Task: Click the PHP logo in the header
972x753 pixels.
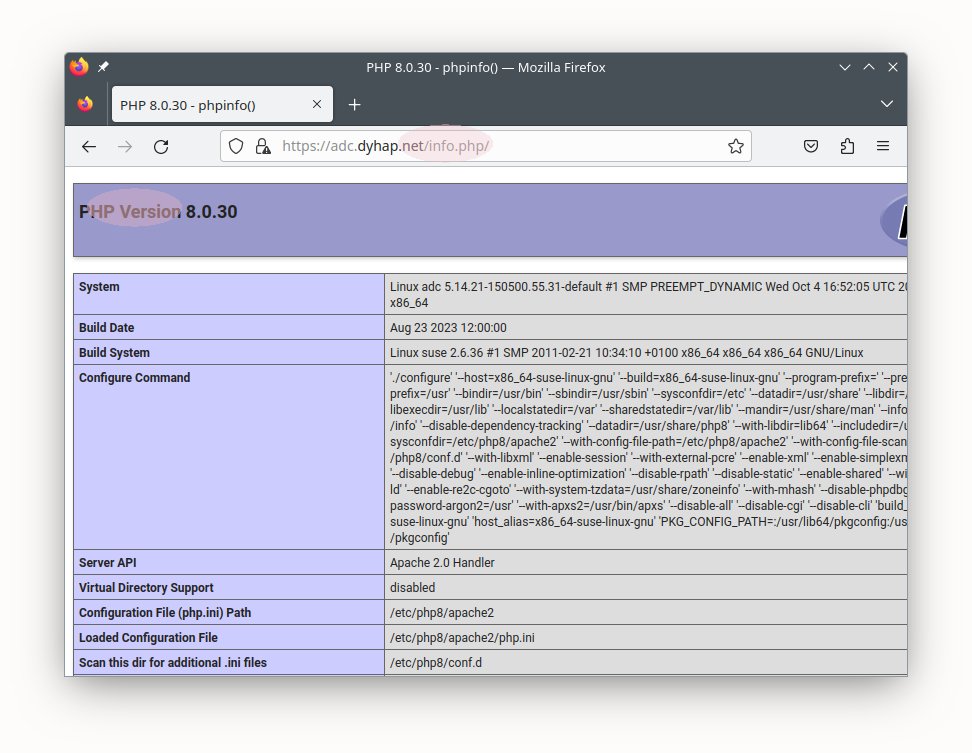Action: coord(895,220)
